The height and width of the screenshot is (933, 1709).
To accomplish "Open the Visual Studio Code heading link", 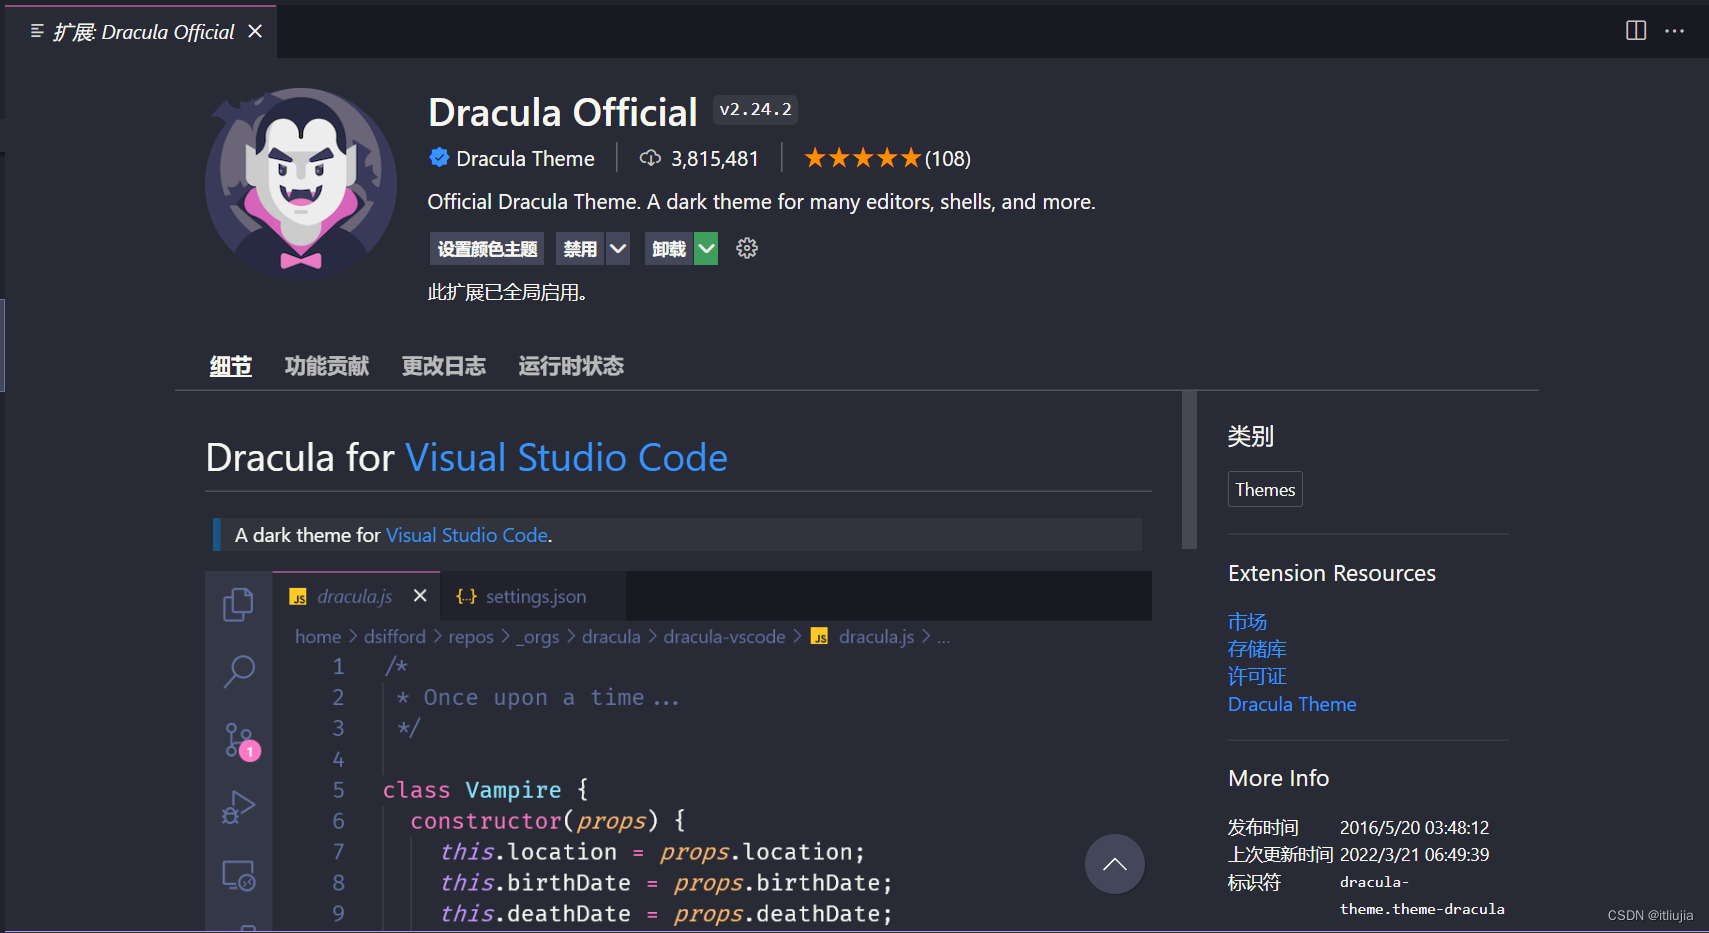I will (x=566, y=458).
